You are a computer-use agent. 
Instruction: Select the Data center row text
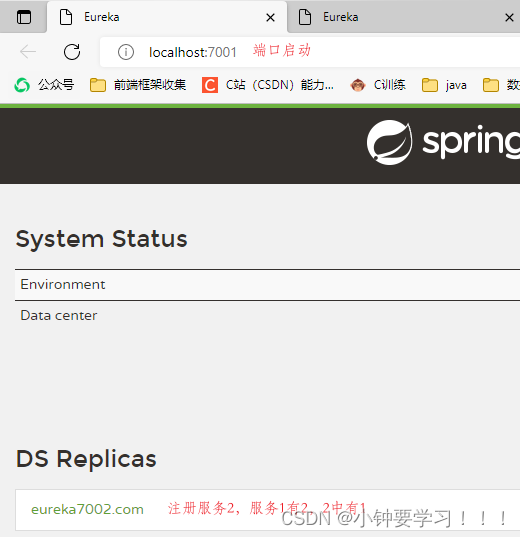point(59,315)
